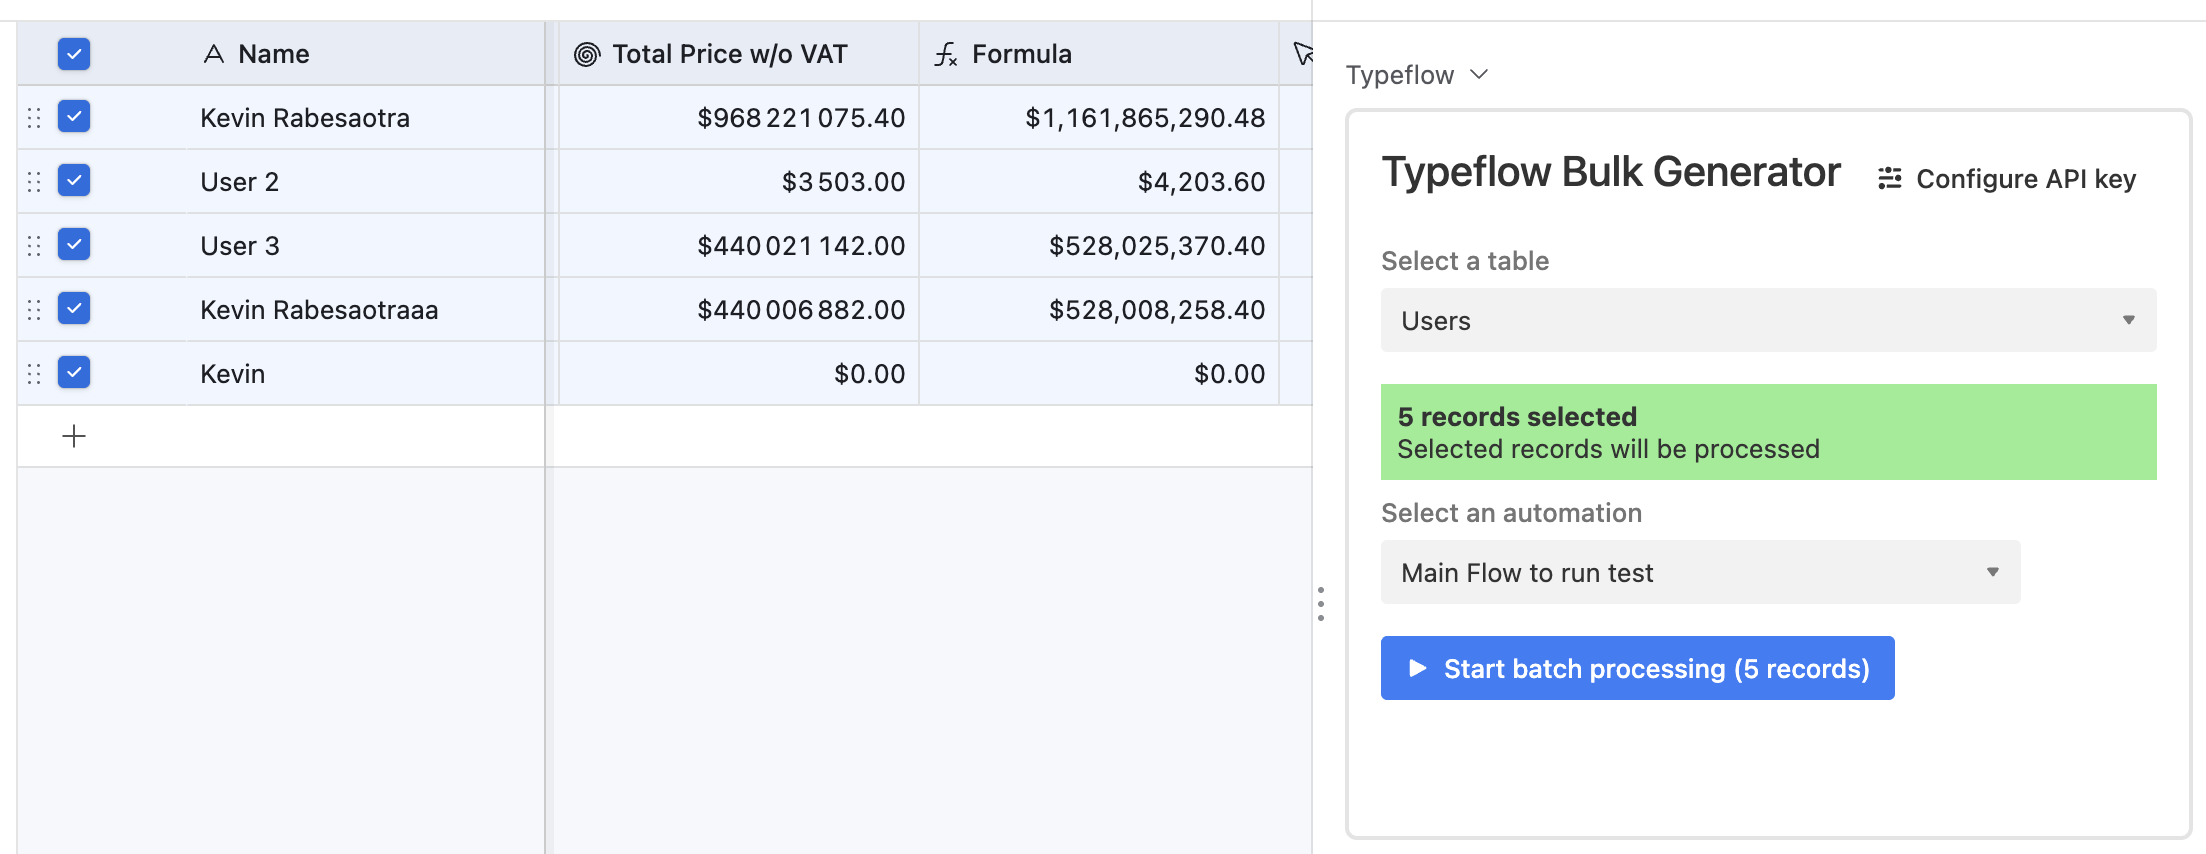
Task: Click the text-type icon beside Name header
Action: (213, 54)
